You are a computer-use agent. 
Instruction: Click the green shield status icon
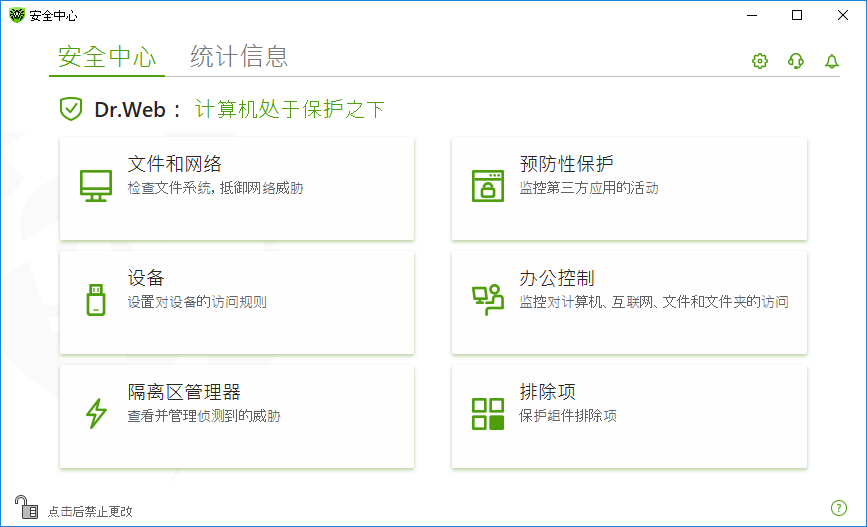point(71,109)
